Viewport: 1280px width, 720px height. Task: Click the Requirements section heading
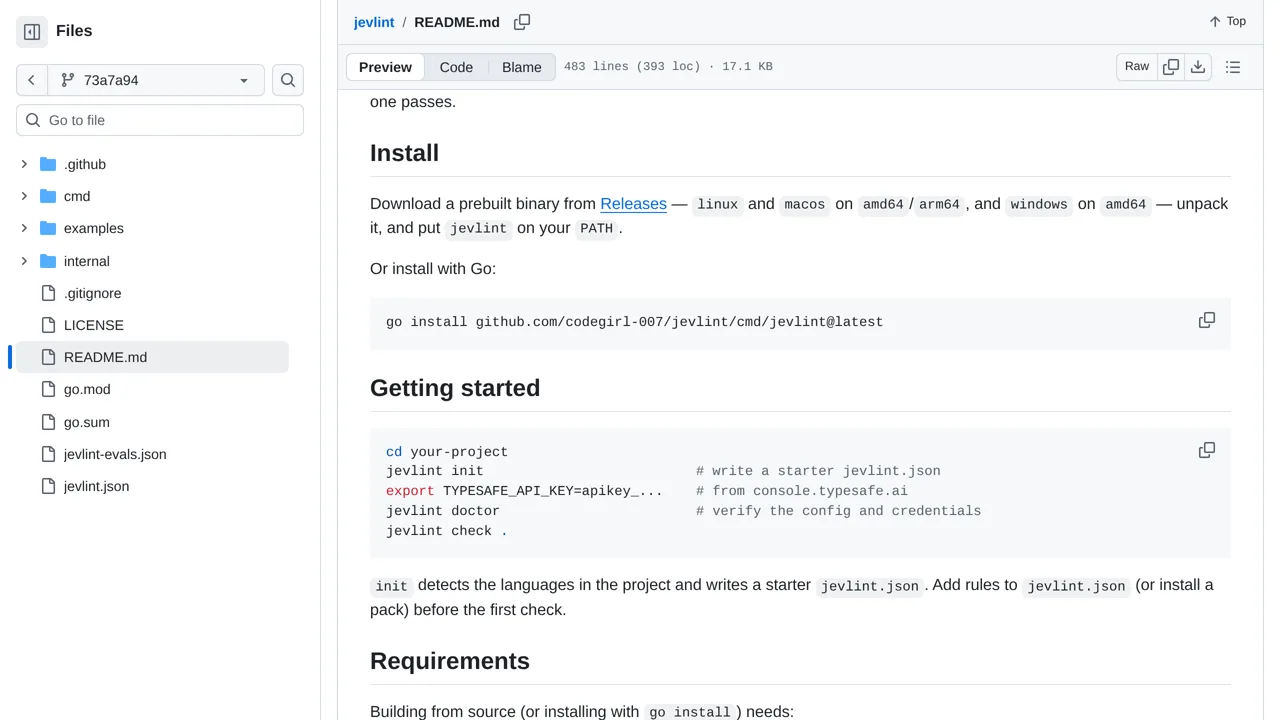click(x=450, y=661)
